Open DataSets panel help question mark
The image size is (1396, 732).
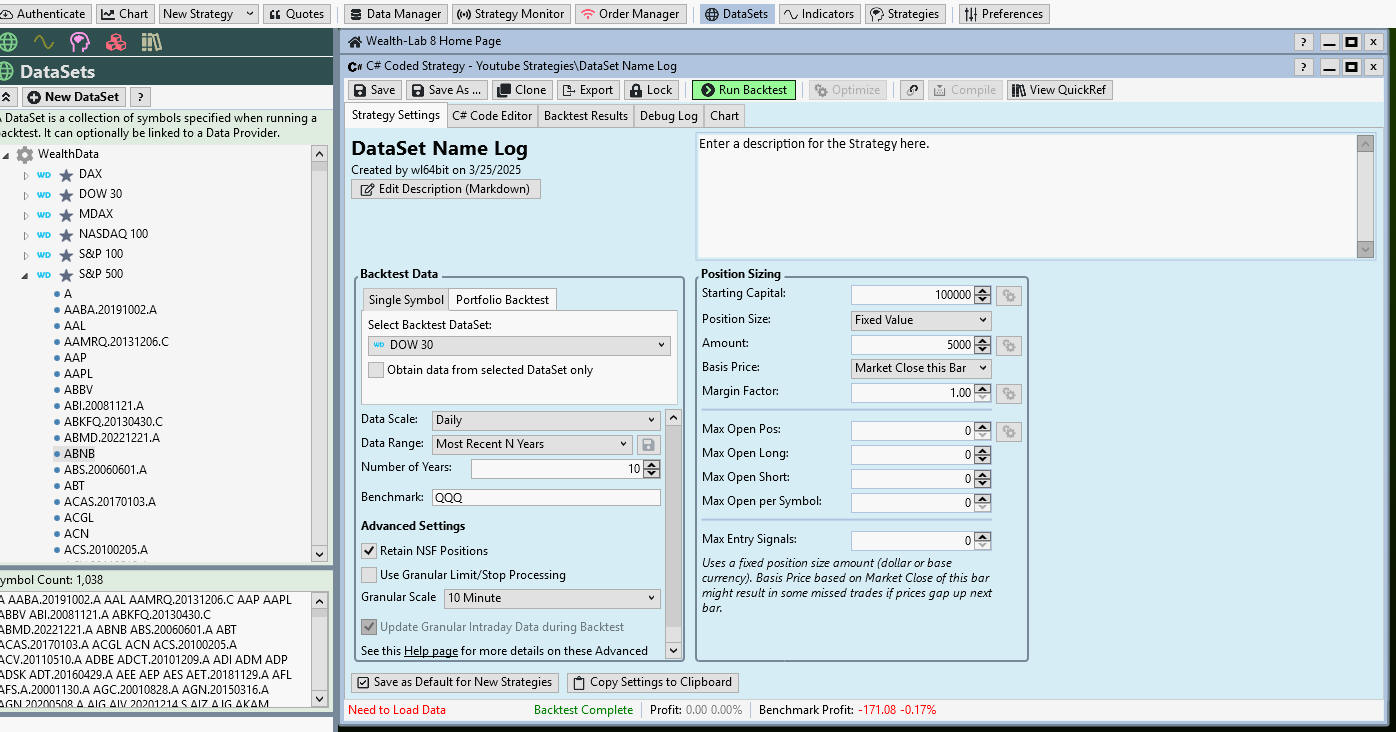click(140, 97)
